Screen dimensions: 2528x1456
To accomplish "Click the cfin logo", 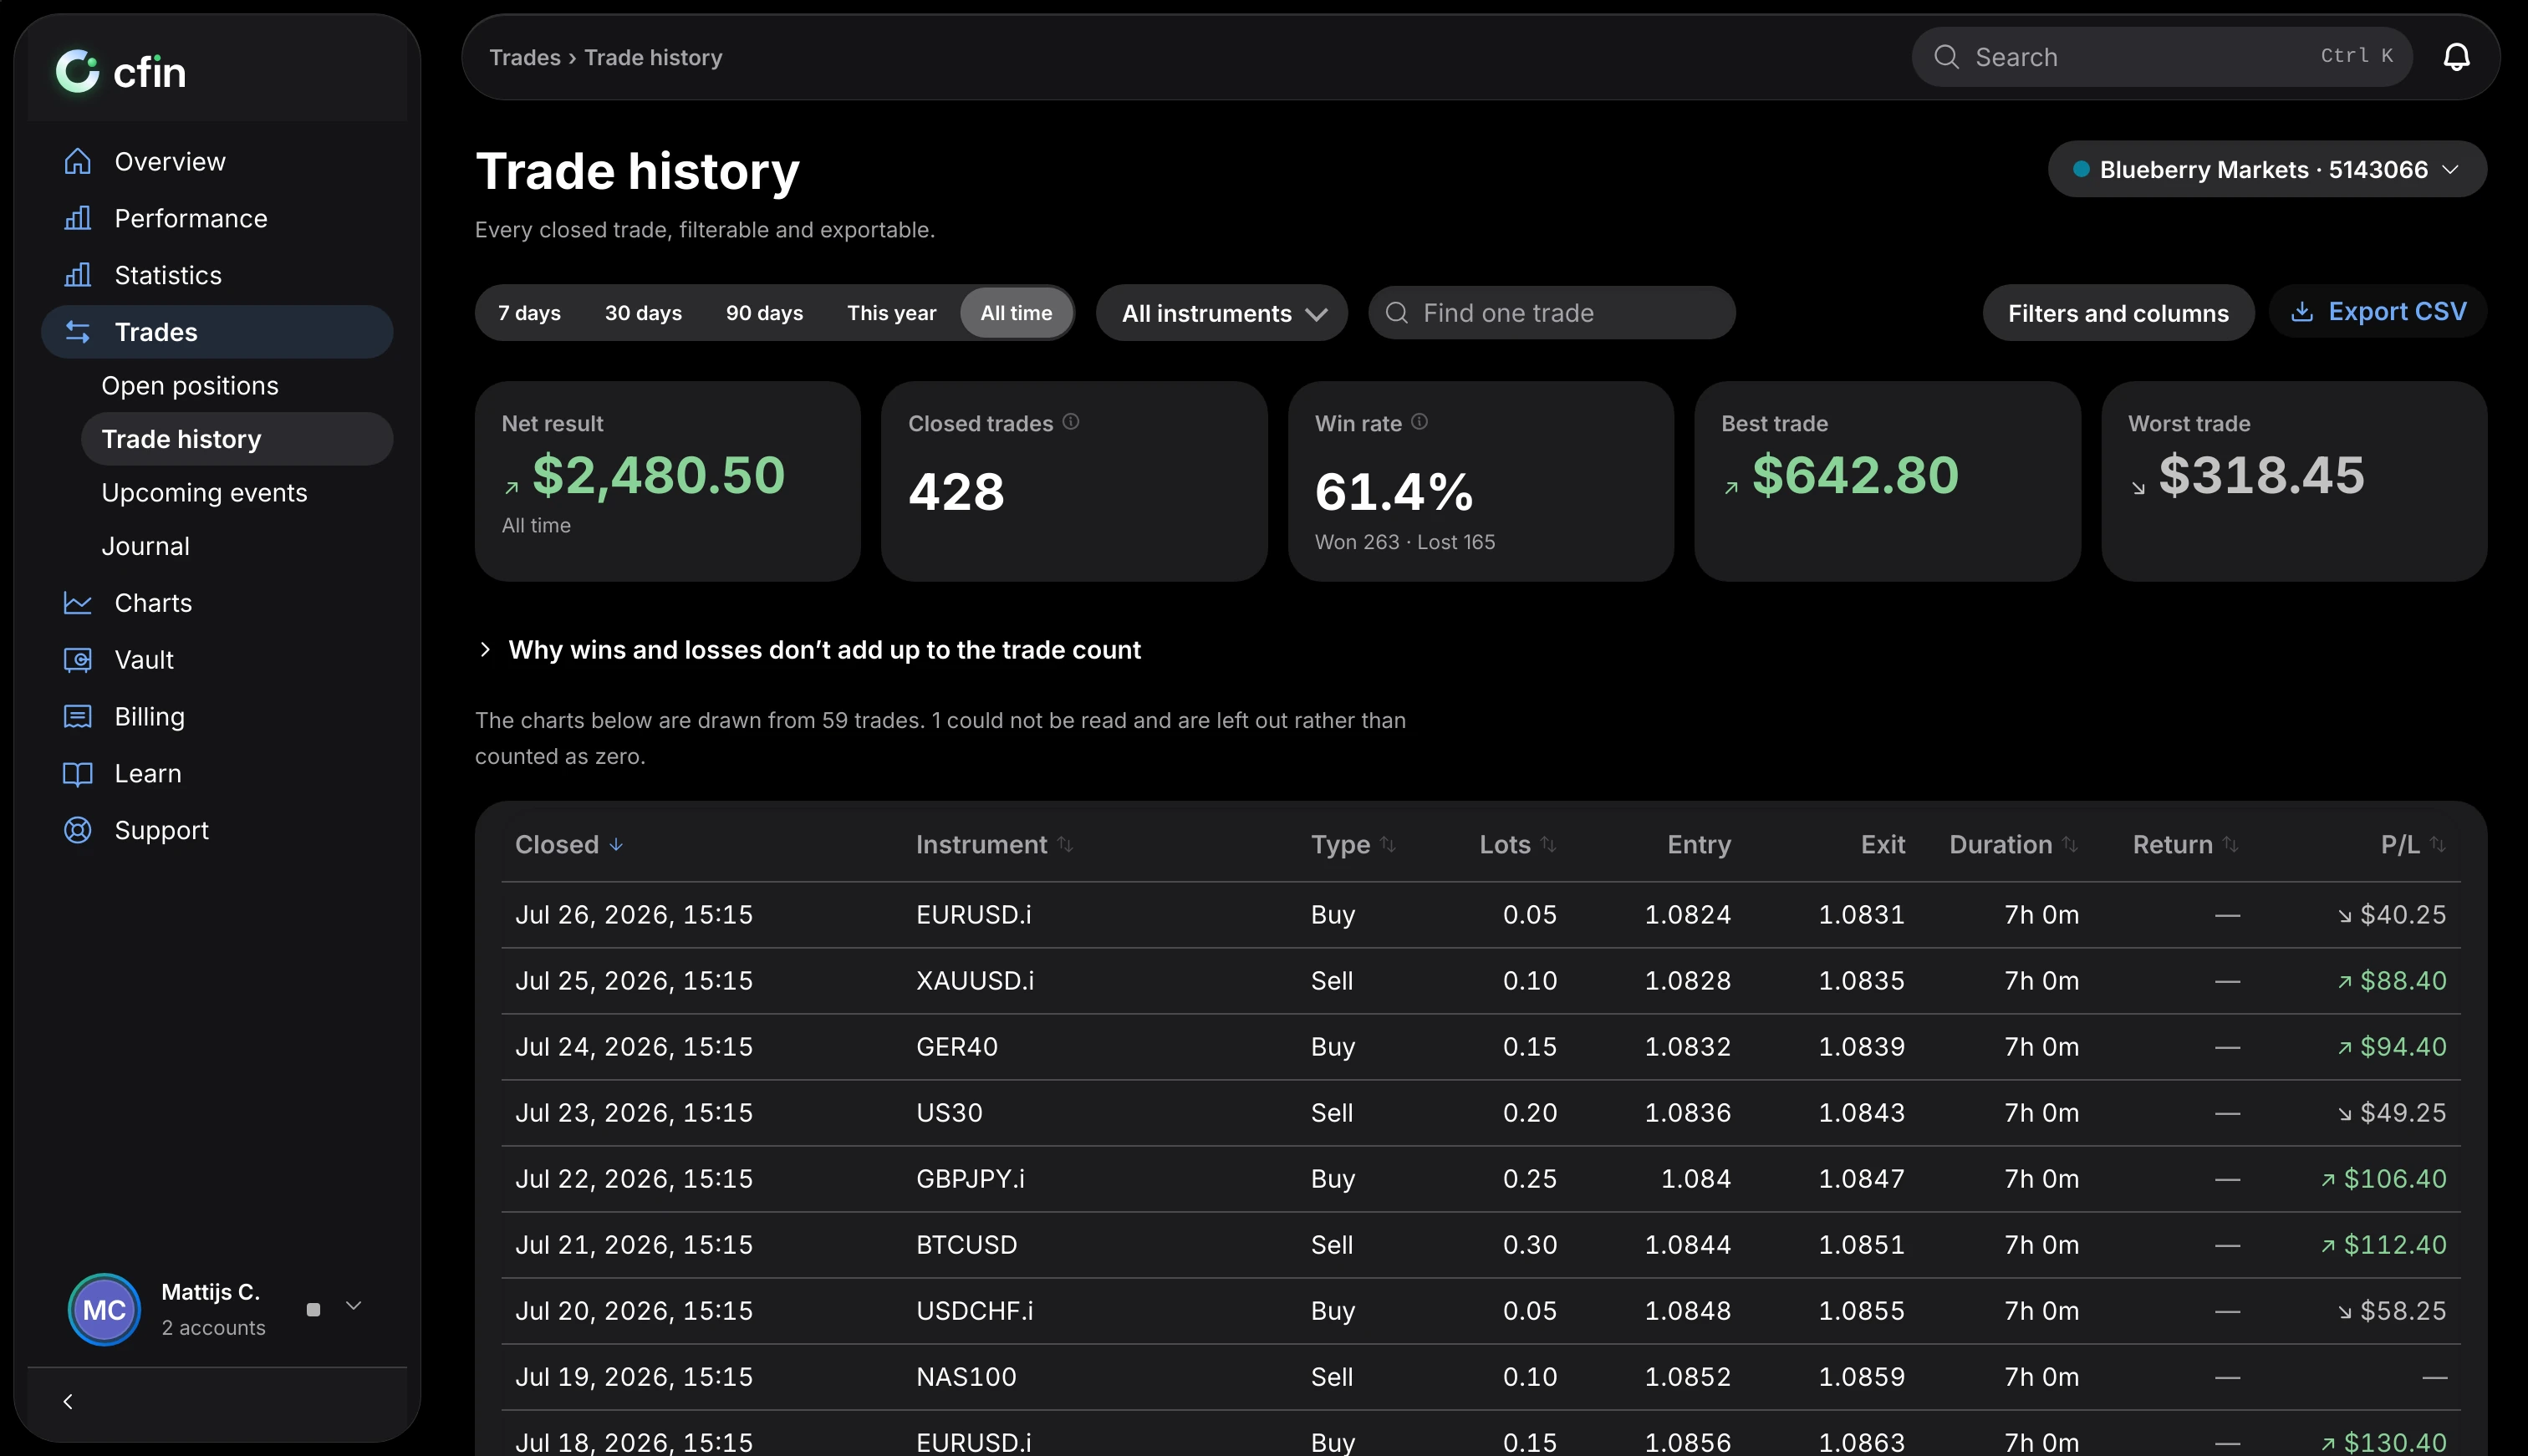I will pyautogui.click(x=121, y=72).
